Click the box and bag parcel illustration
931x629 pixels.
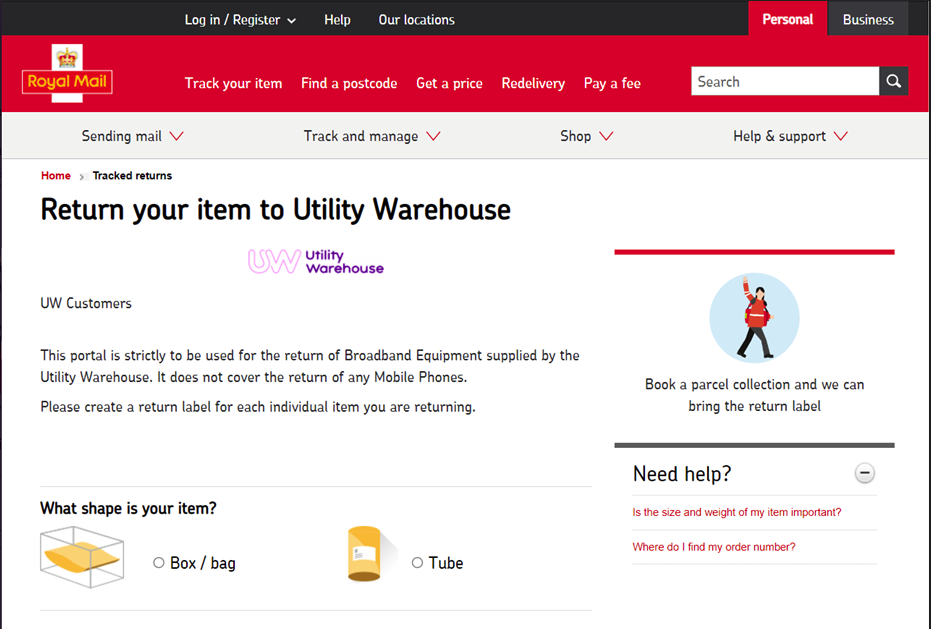82,557
